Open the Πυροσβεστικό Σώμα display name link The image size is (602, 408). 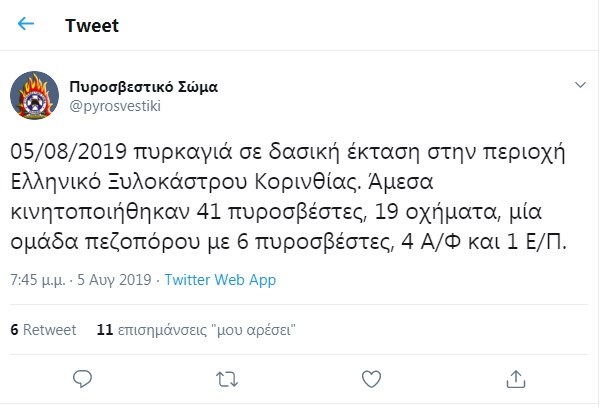tap(144, 87)
